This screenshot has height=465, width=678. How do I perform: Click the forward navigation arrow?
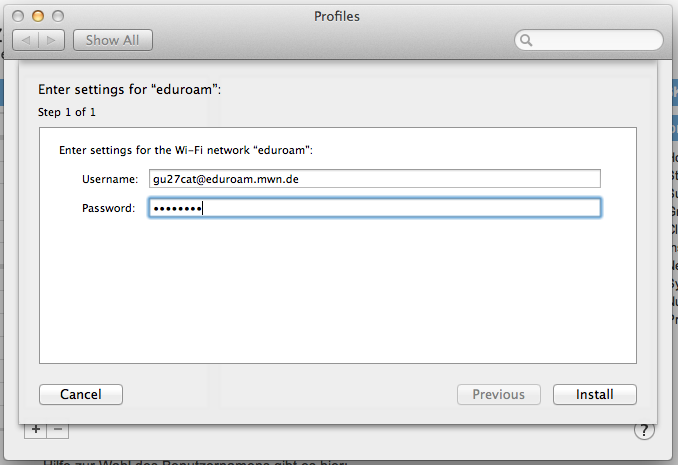pyautogui.click(x=52, y=40)
